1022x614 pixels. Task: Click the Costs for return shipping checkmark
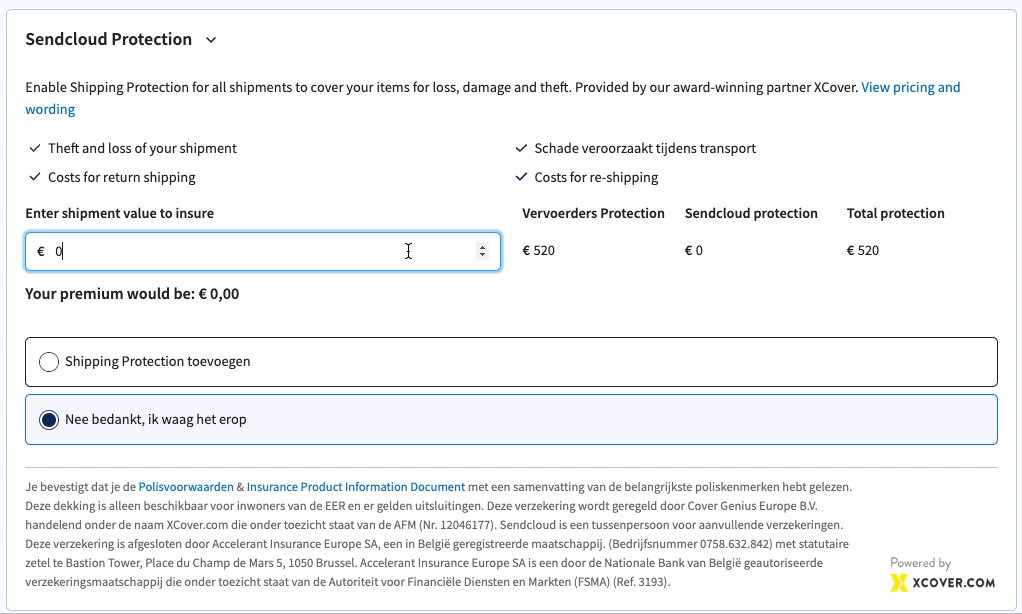tap(35, 177)
